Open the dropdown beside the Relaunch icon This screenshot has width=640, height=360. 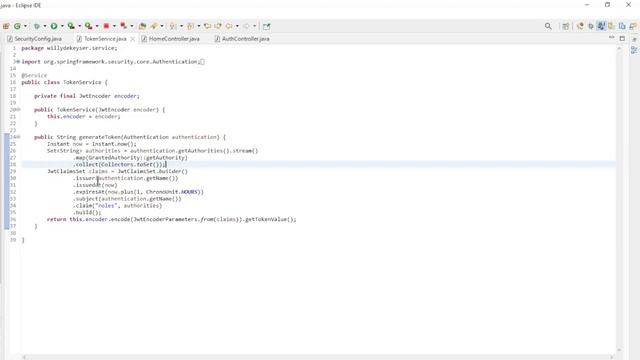(x=132, y=26)
